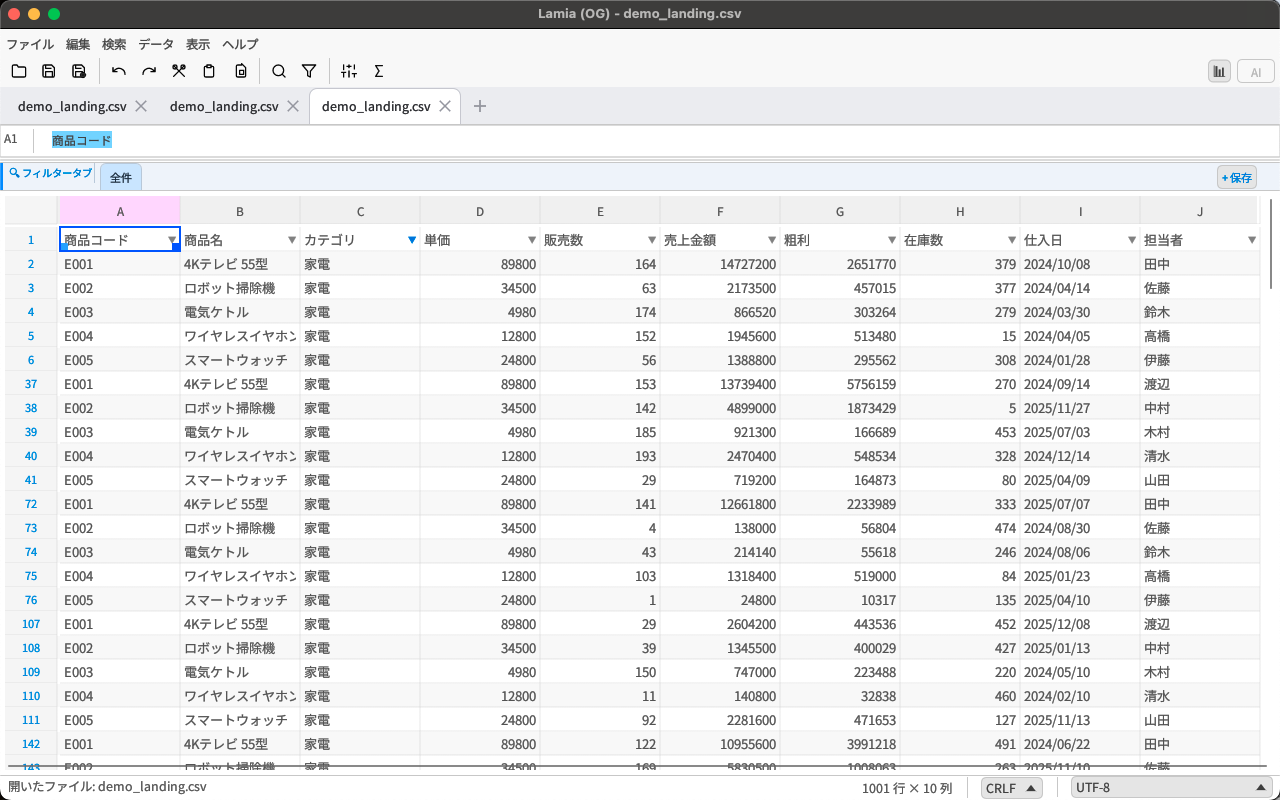Toggle the bar chart panel button
Viewport: 1280px width, 800px height.
tap(1219, 71)
